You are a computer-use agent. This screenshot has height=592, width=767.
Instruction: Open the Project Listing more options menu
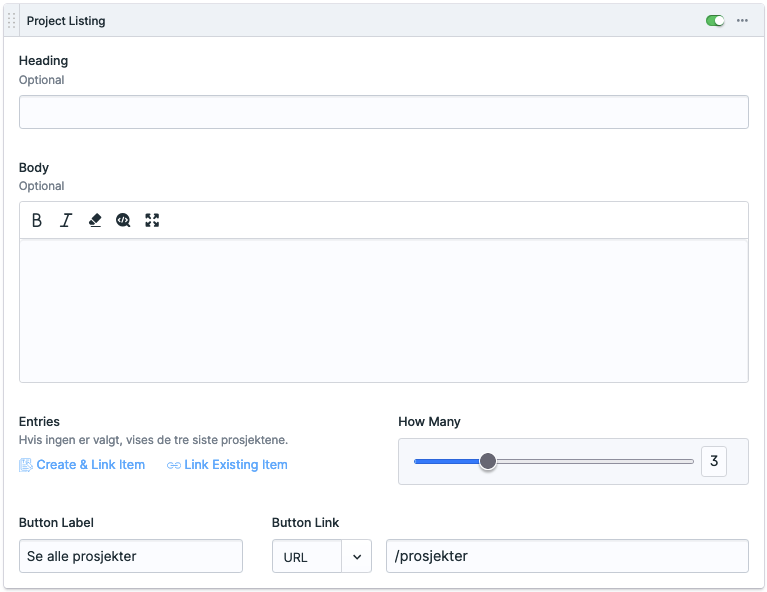(742, 21)
